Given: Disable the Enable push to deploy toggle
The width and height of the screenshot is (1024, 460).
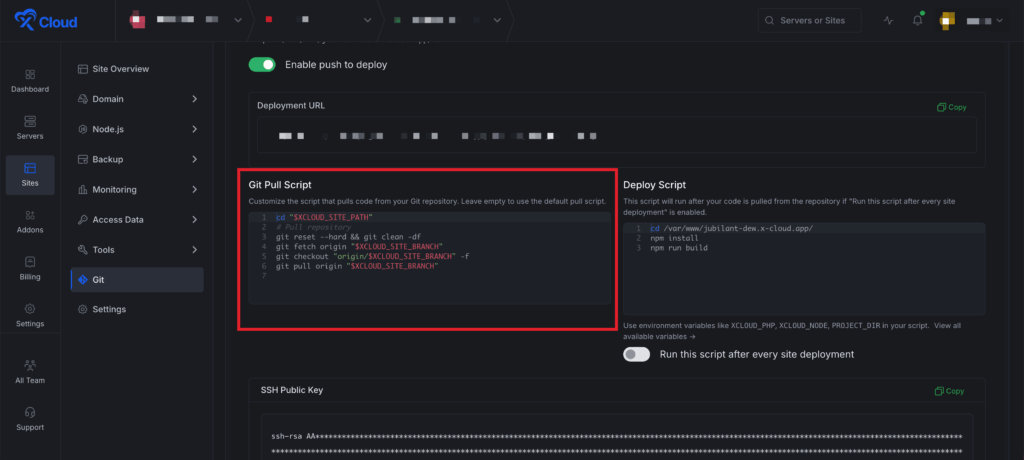Looking at the screenshot, I should pyautogui.click(x=262, y=64).
